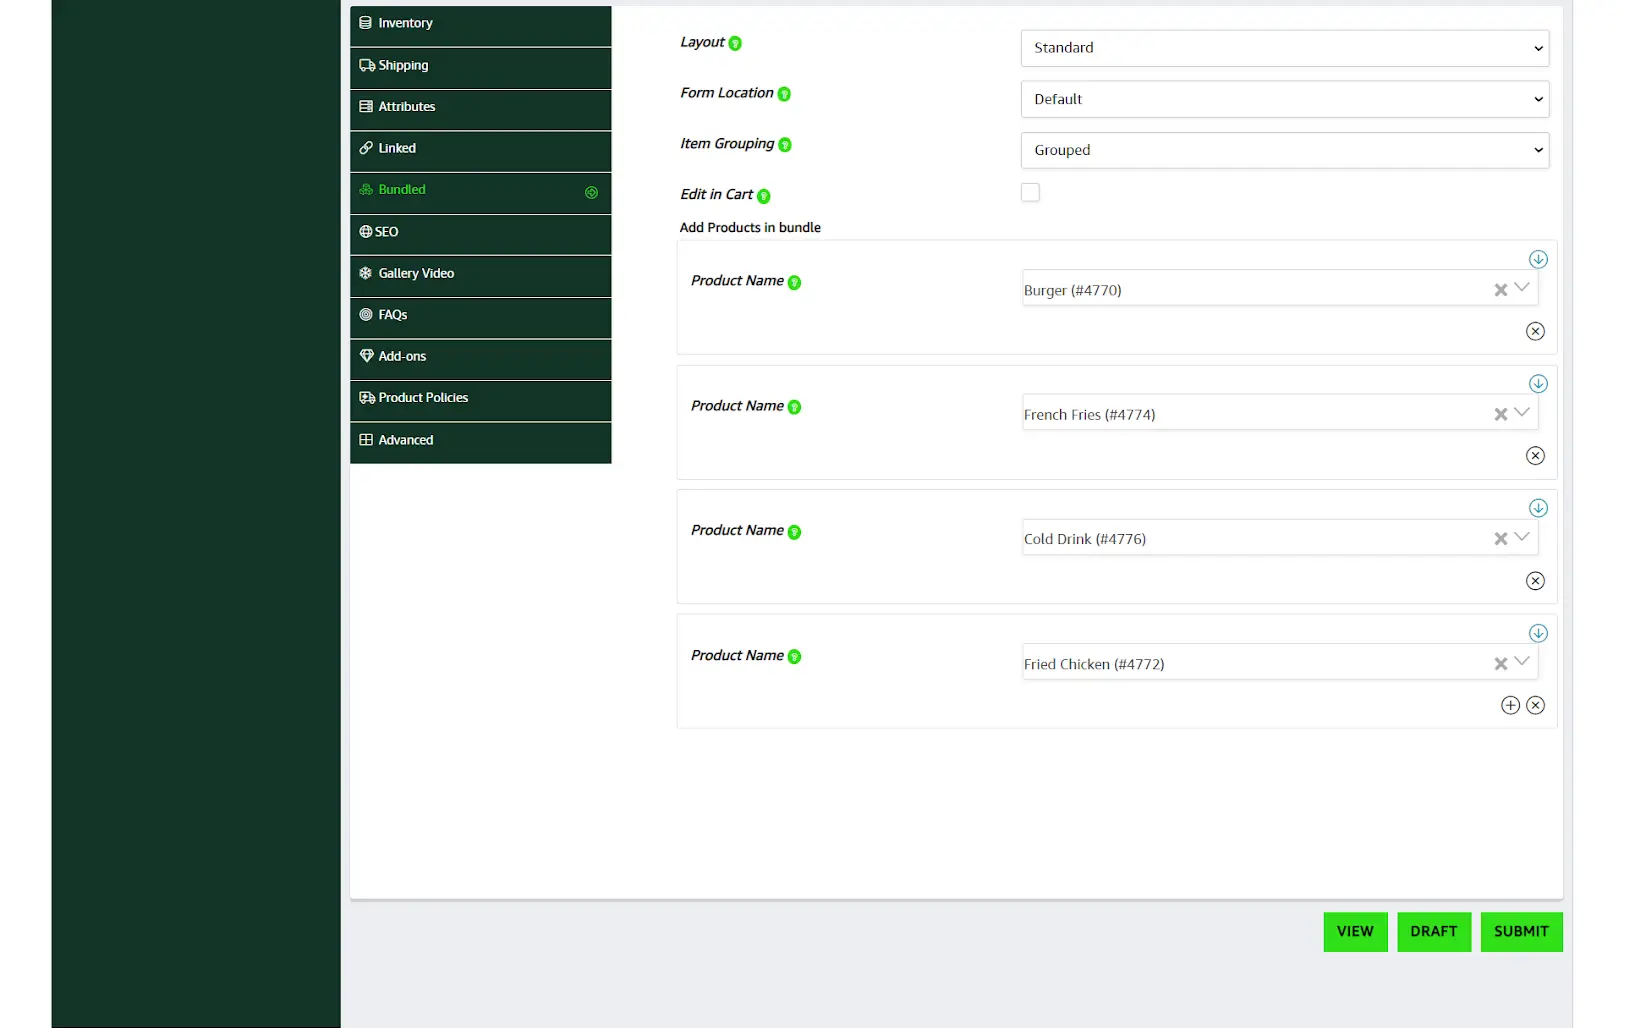Clear the Fried Chicken (#4772) selection
This screenshot has width=1625, height=1030.
coord(1500,664)
